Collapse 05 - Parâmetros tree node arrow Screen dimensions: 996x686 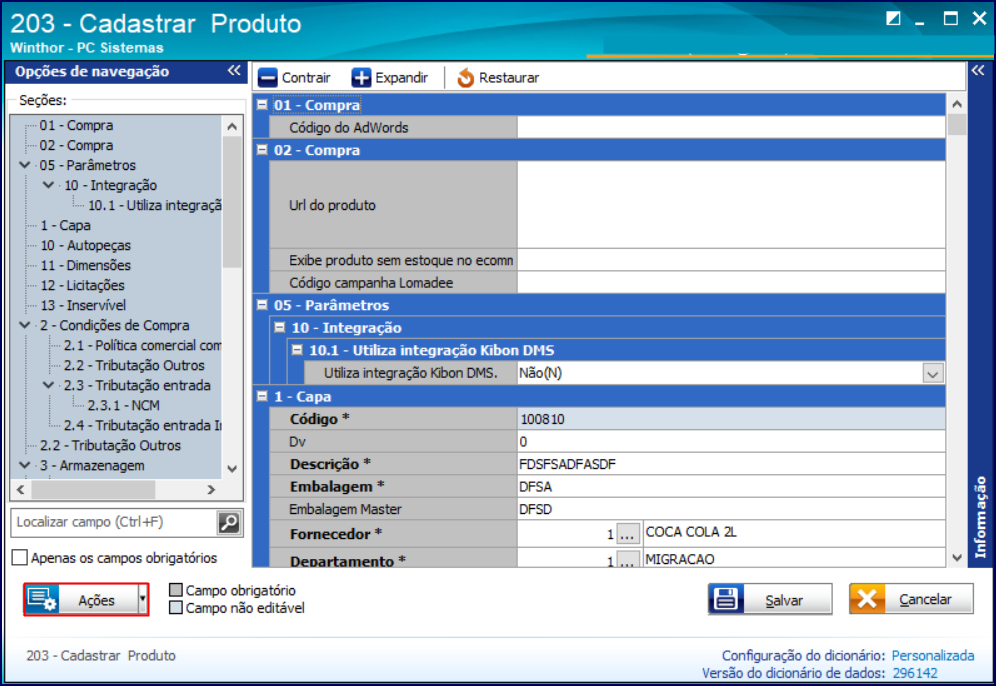tap(25, 165)
